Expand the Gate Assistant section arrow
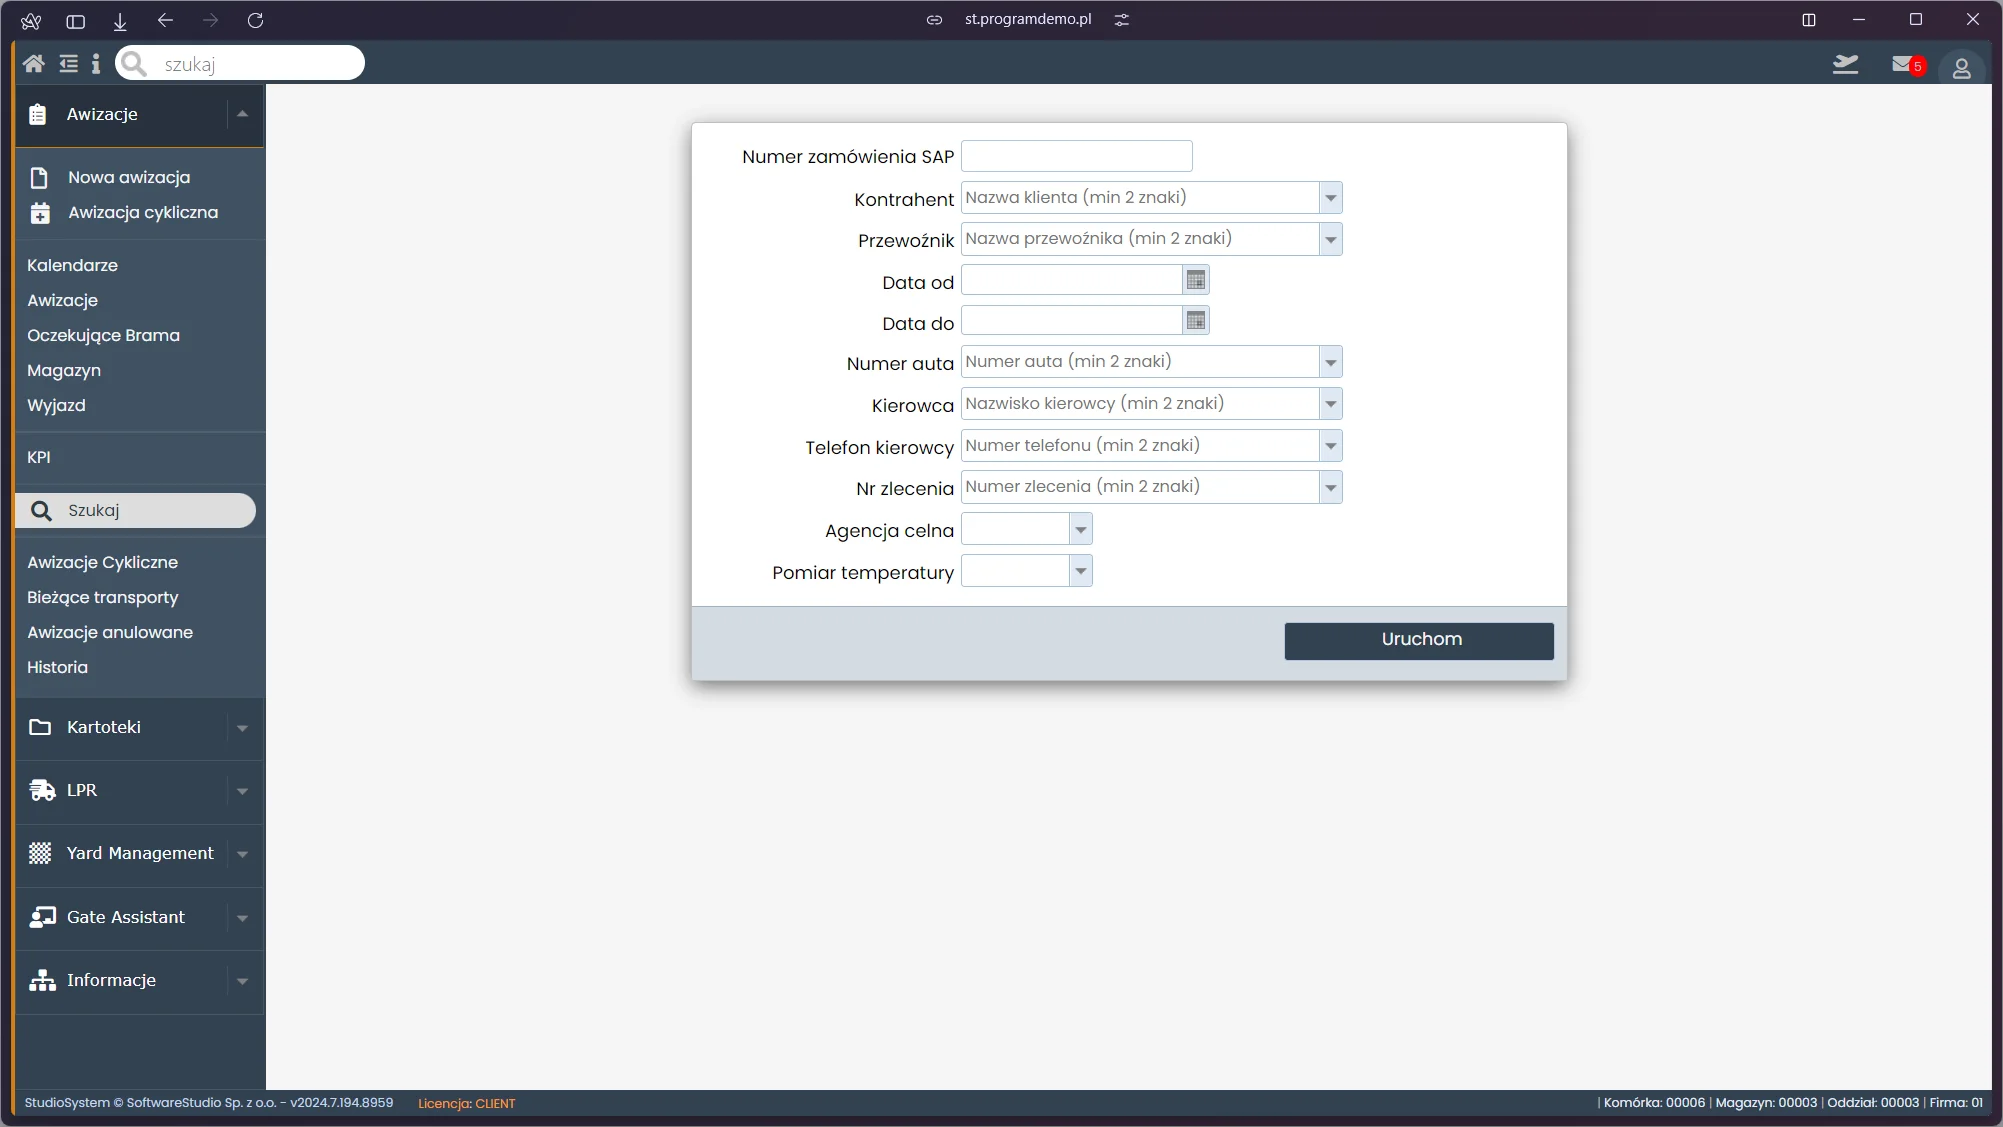Image resolution: width=2003 pixels, height=1127 pixels. 242,918
